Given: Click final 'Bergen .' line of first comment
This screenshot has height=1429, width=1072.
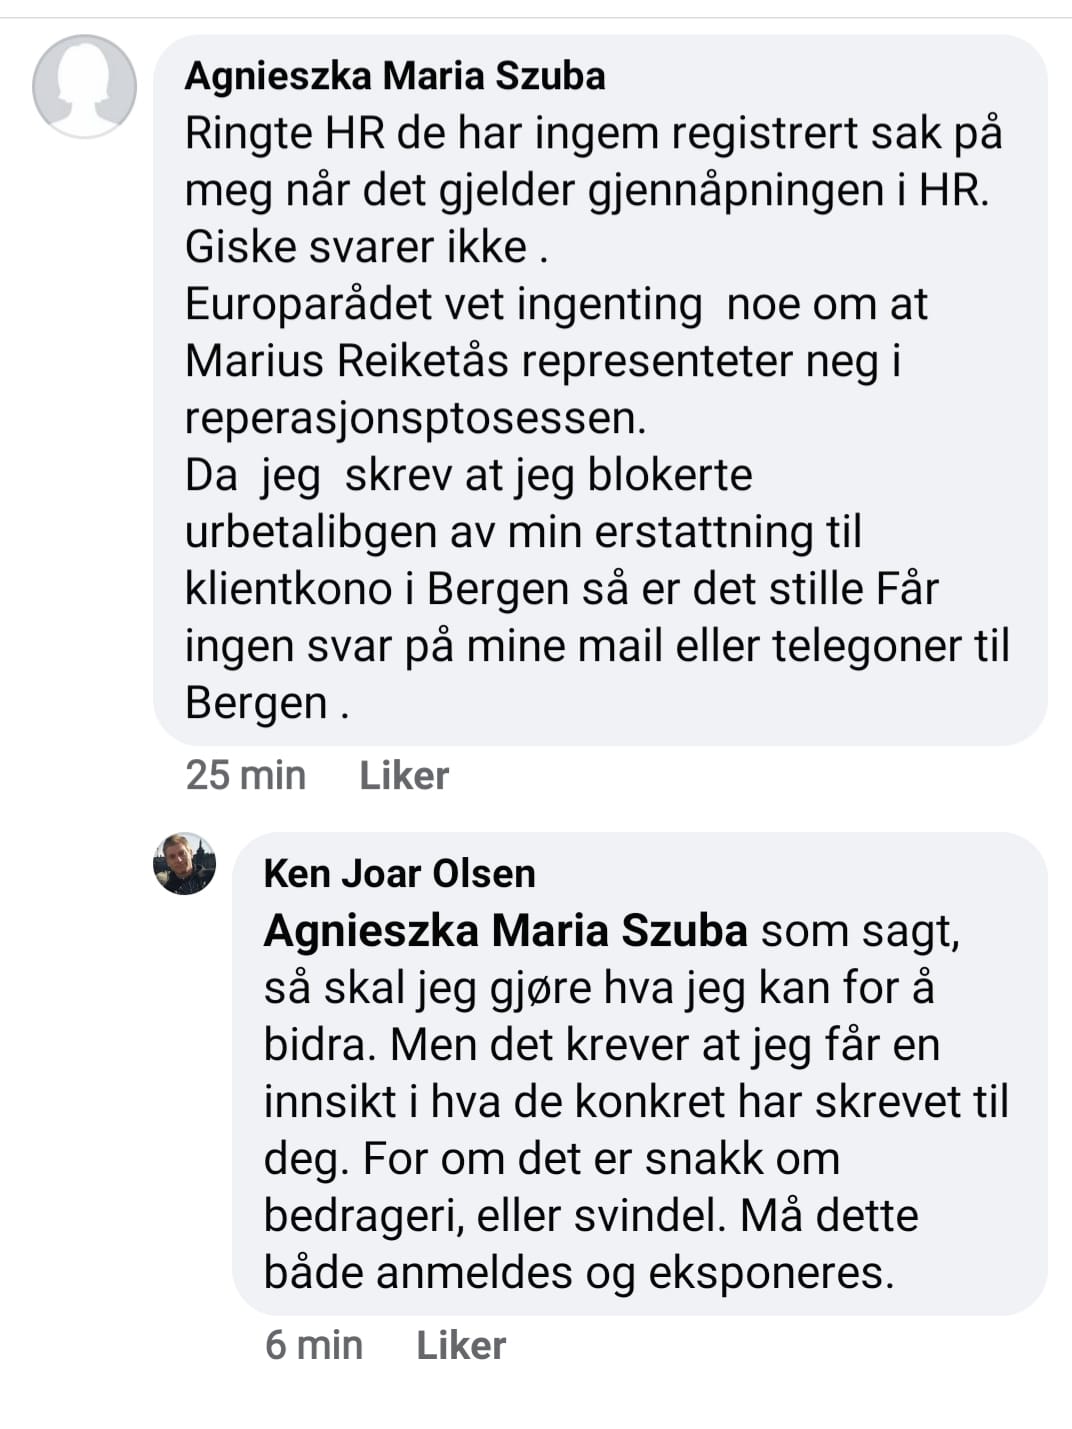Looking at the screenshot, I should [267, 703].
